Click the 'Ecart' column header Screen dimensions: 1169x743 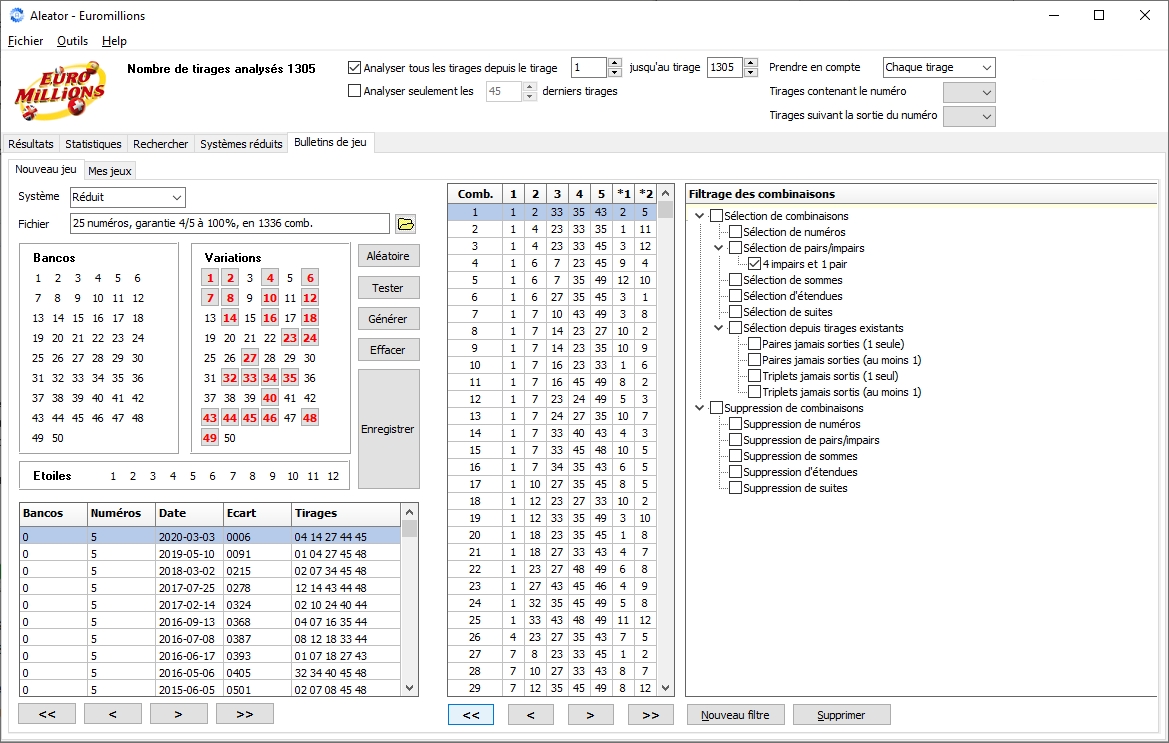(x=257, y=513)
